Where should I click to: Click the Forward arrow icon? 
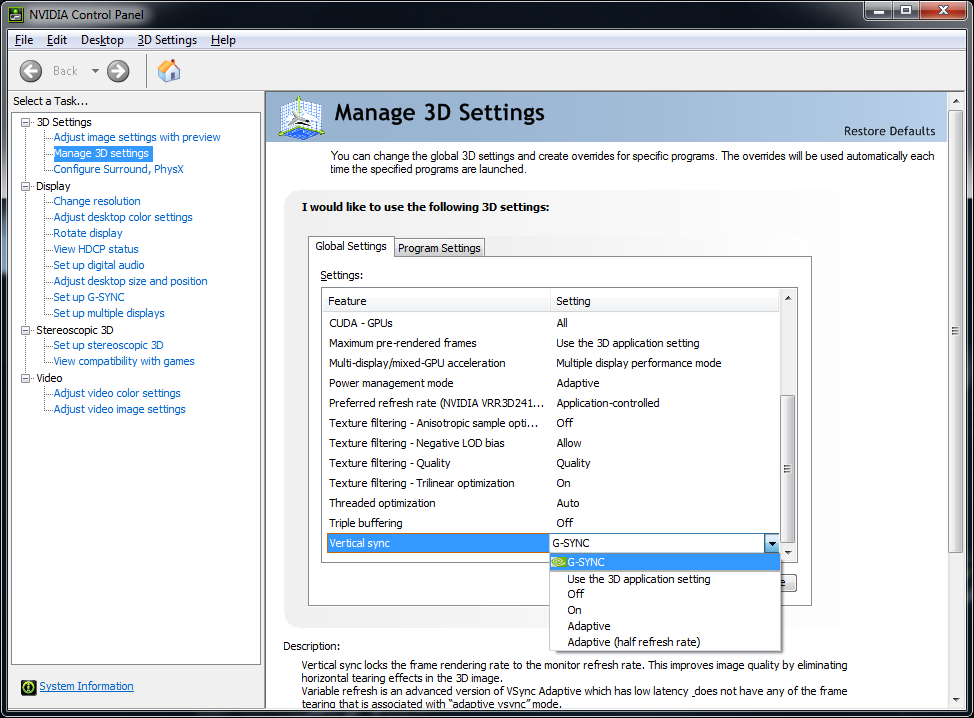[118, 70]
